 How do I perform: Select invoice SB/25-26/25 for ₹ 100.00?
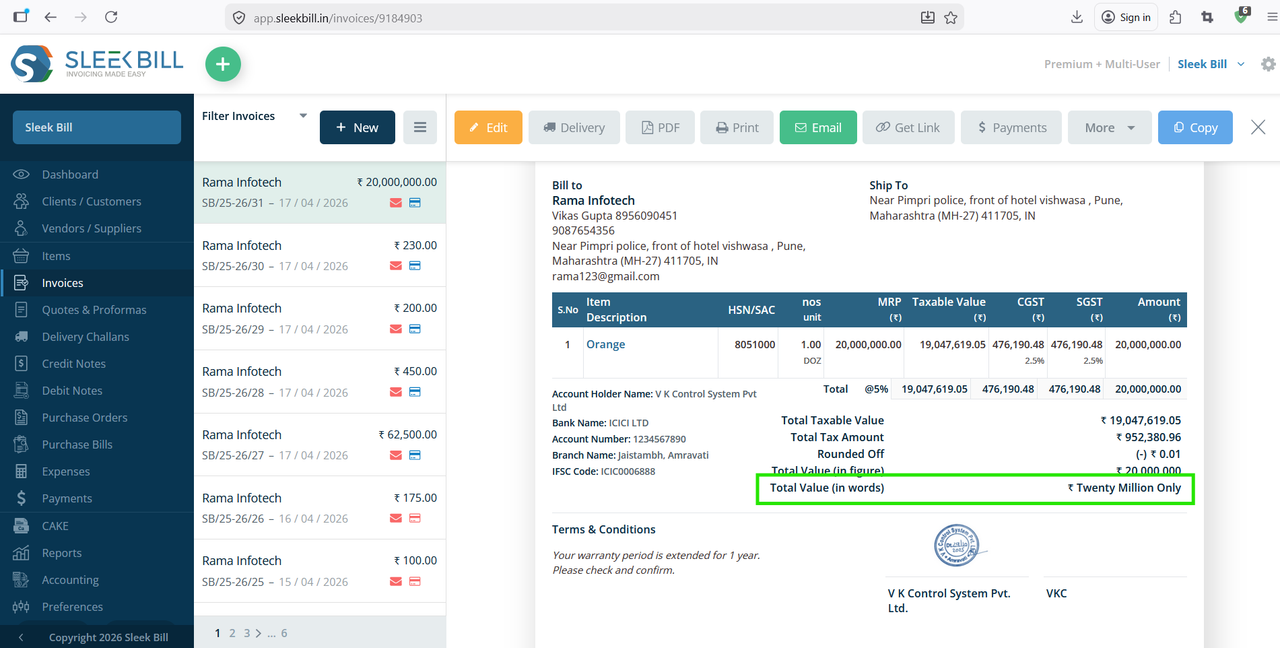pyautogui.click(x=319, y=570)
